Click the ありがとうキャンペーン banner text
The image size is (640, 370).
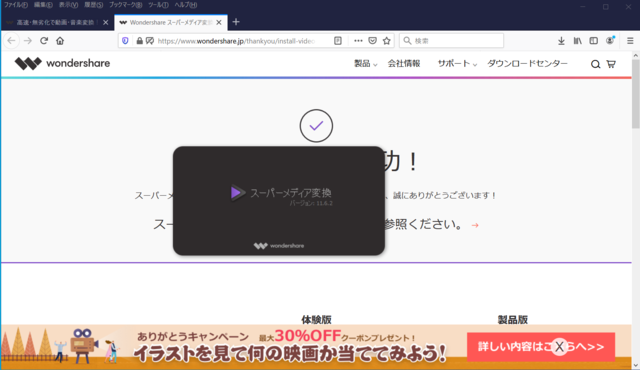click(193, 337)
